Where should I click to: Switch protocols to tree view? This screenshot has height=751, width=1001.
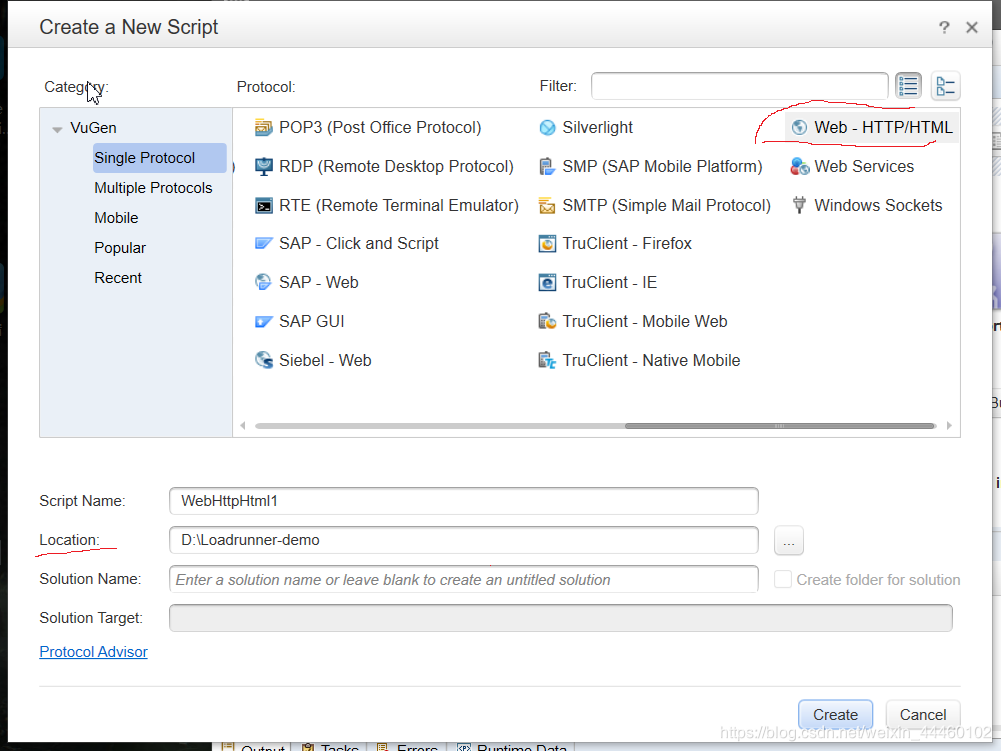click(945, 86)
